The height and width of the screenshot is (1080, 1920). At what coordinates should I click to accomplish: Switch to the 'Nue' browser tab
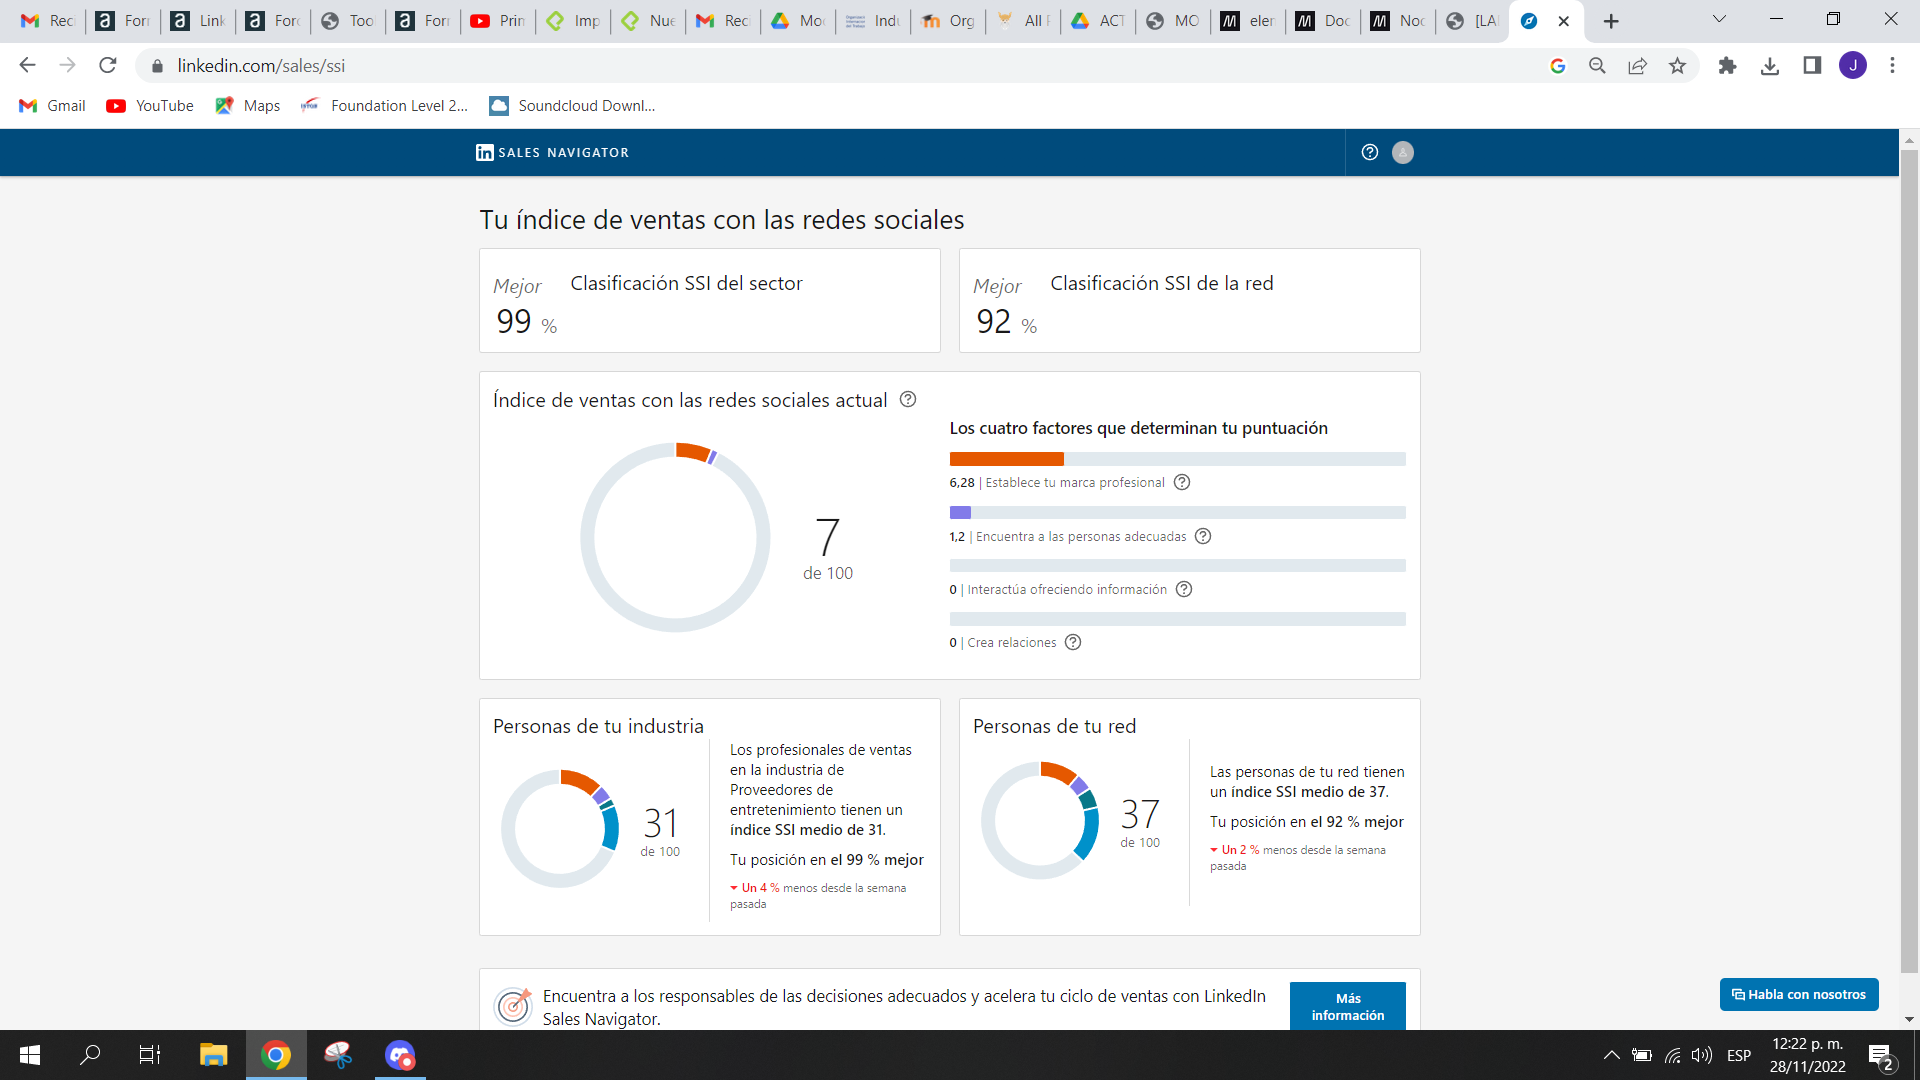(x=648, y=21)
